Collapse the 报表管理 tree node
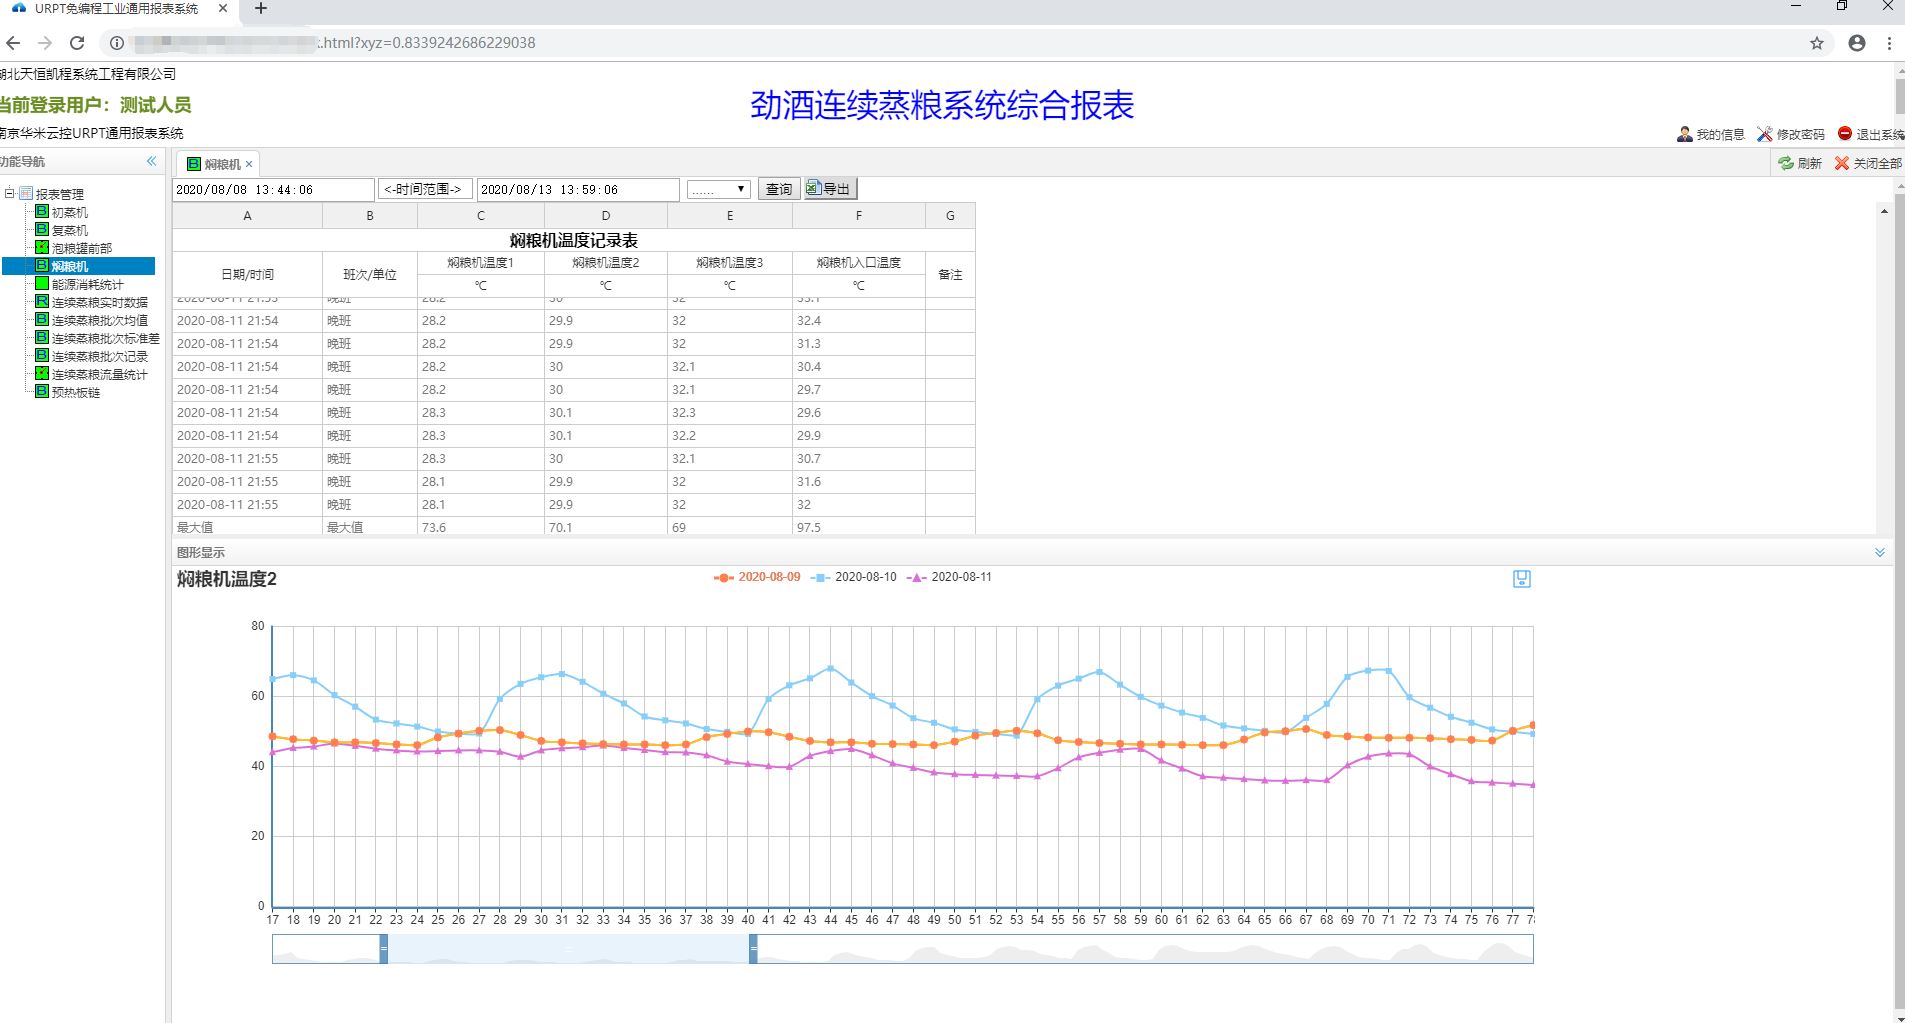 pyautogui.click(x=9, y=193)
